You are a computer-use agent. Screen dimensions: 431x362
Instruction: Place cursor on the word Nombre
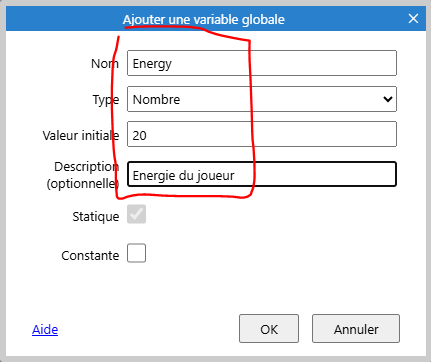pyautogui.click(x=156, y=99)
